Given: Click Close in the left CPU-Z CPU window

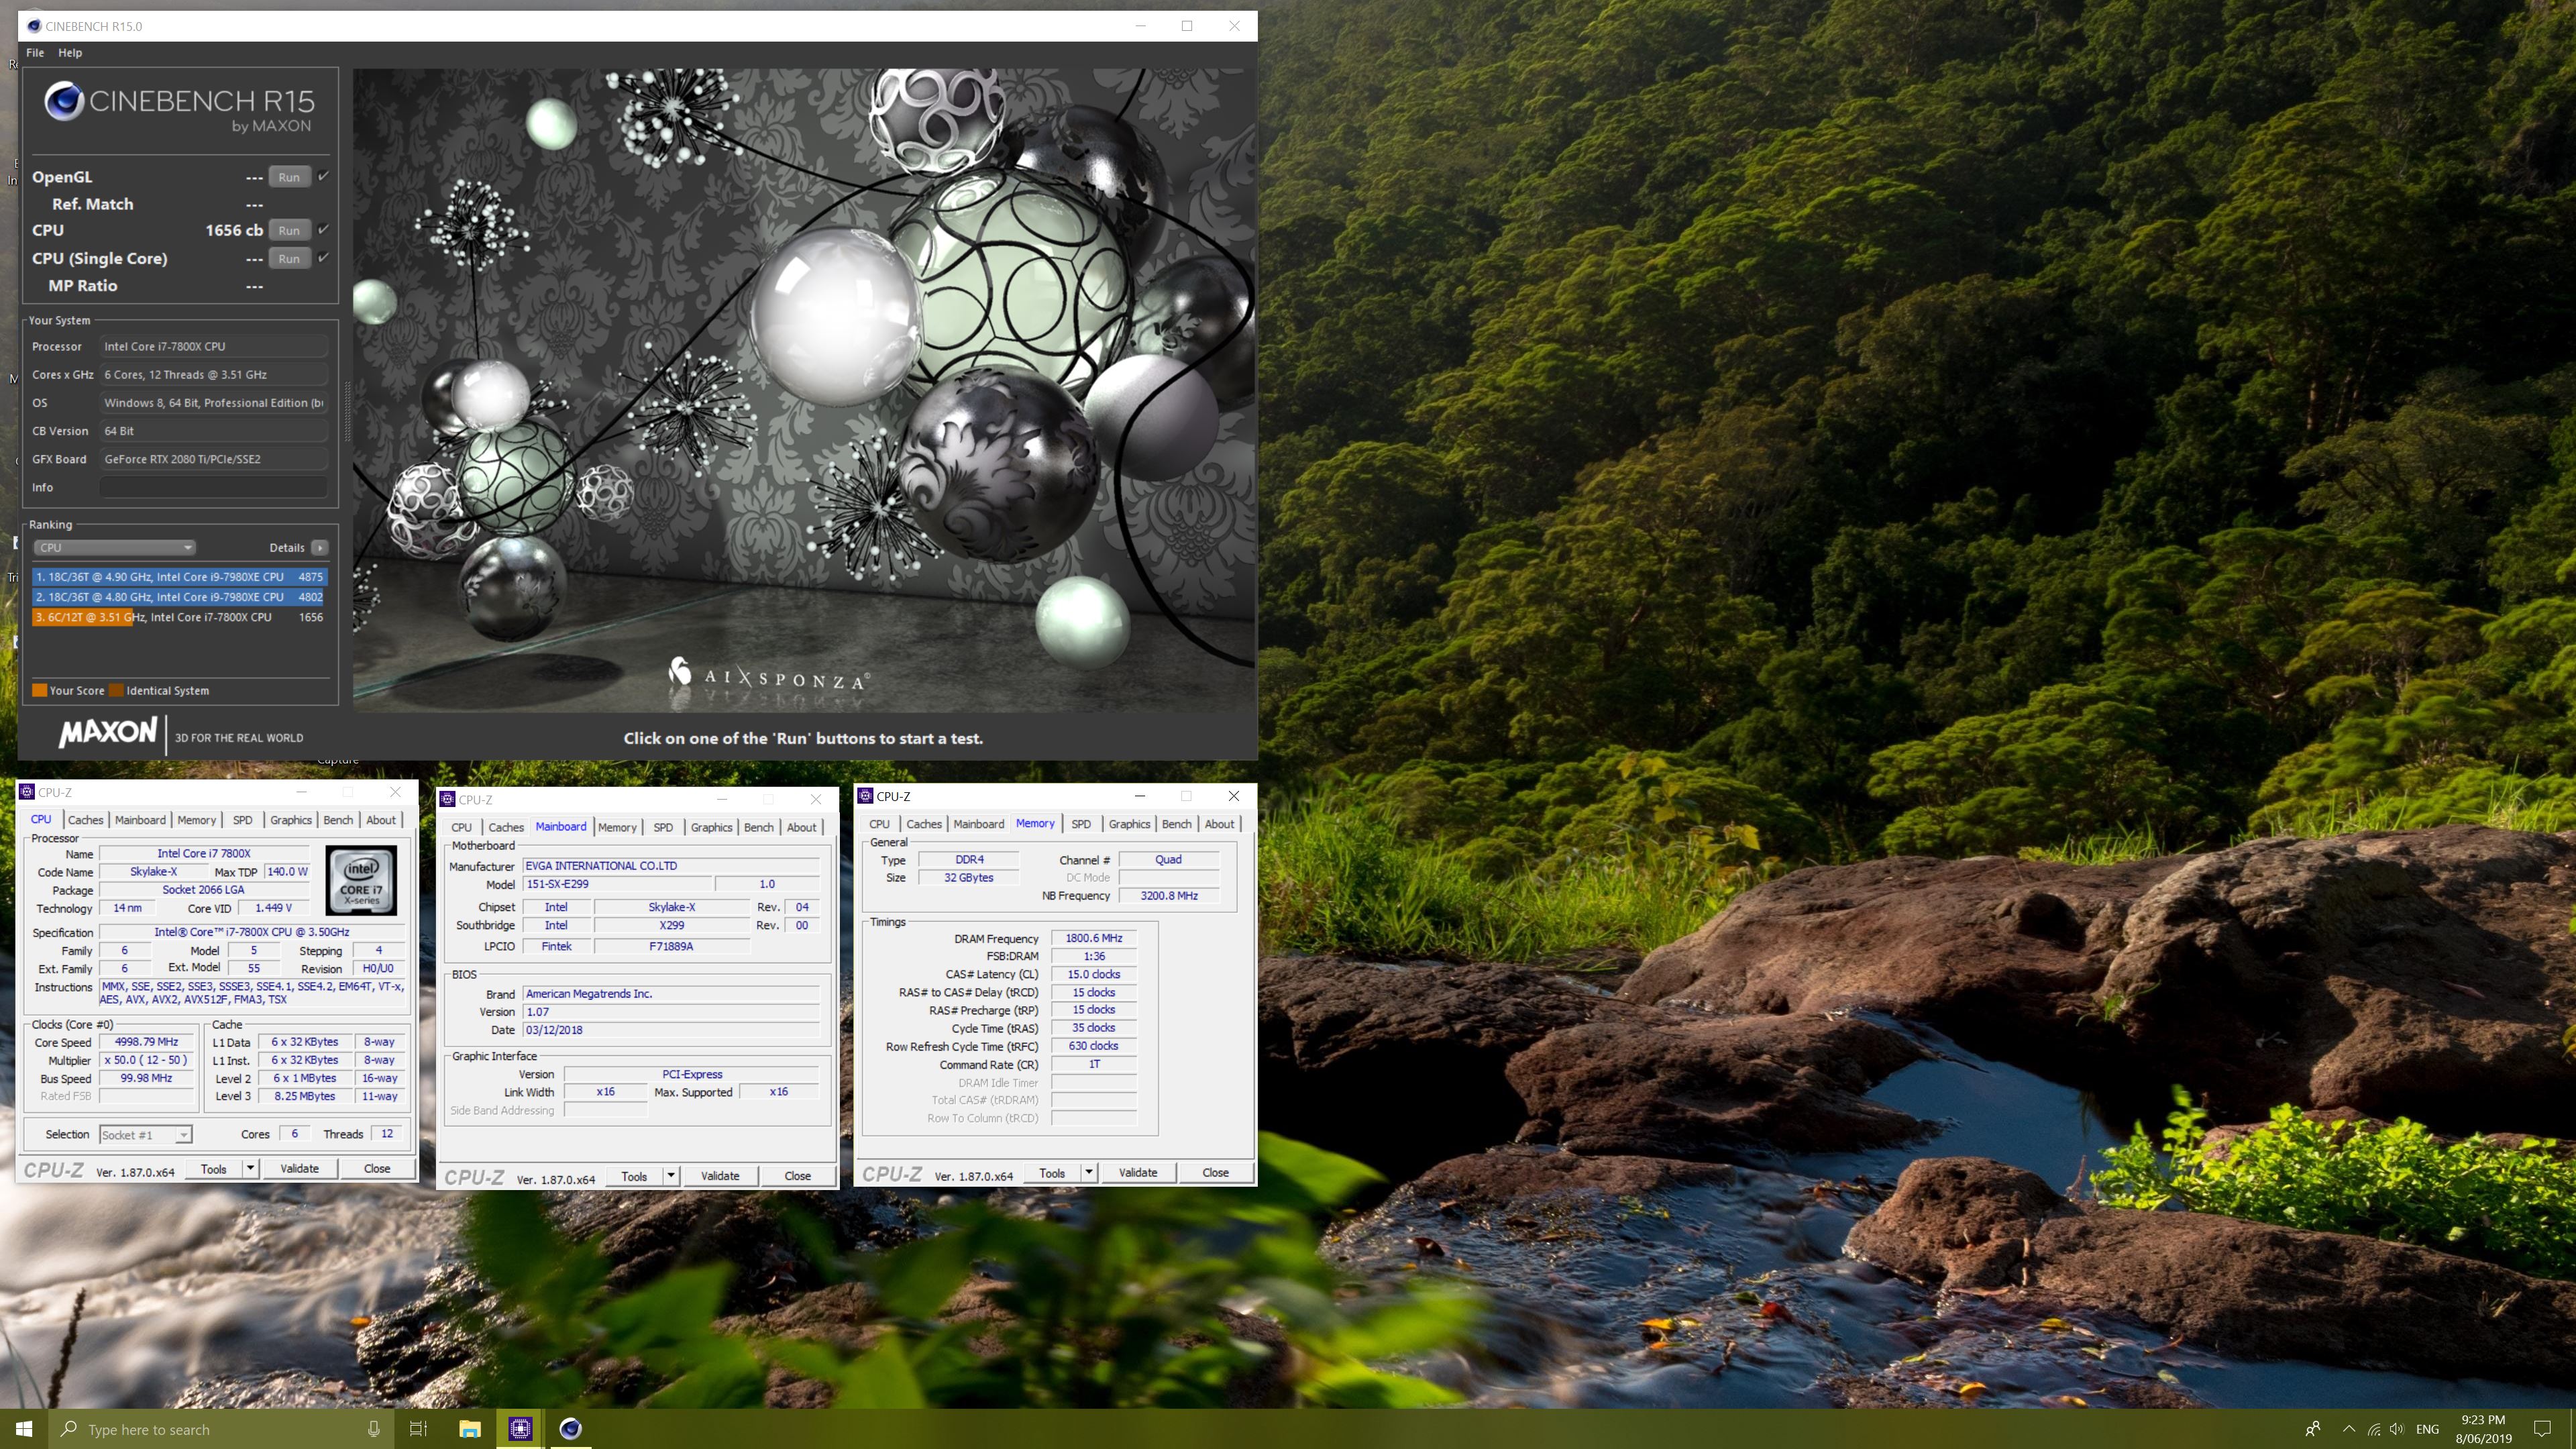Looking at the screenshot, I should 377,1168.
